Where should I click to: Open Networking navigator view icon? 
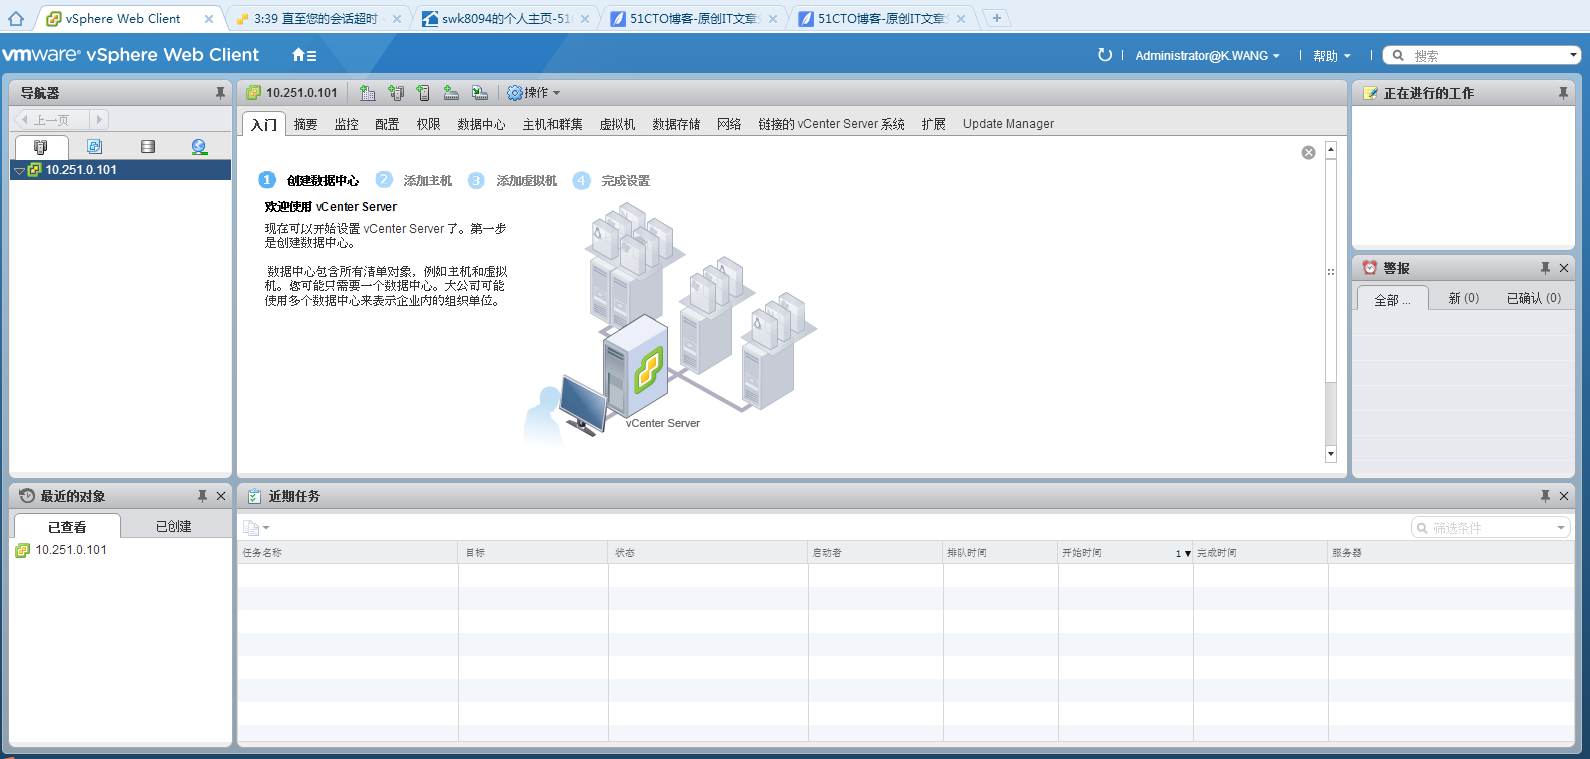pyautogui.click(x=199, y=147)
